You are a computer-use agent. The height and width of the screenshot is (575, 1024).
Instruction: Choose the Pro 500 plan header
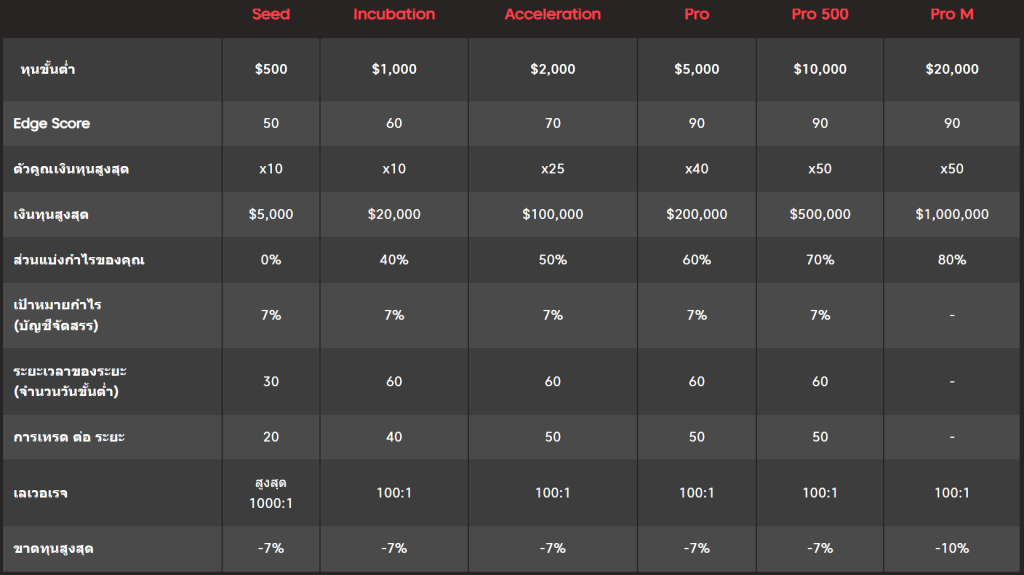820,15
